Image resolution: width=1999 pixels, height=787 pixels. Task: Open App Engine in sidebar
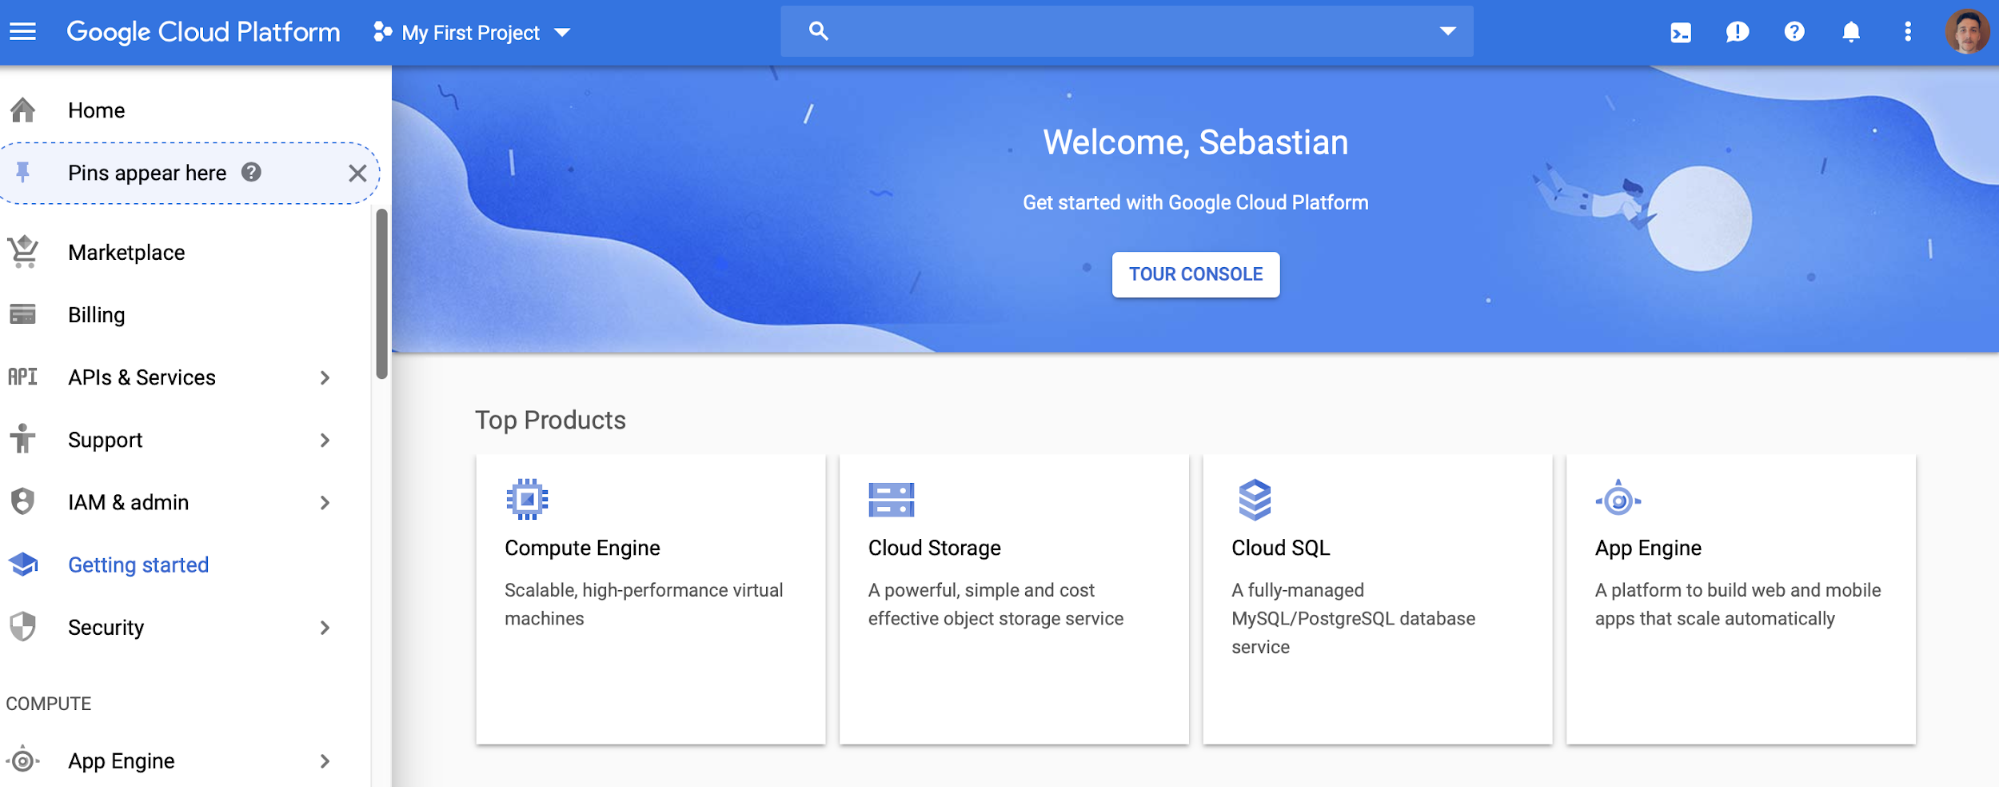point(121,761)
